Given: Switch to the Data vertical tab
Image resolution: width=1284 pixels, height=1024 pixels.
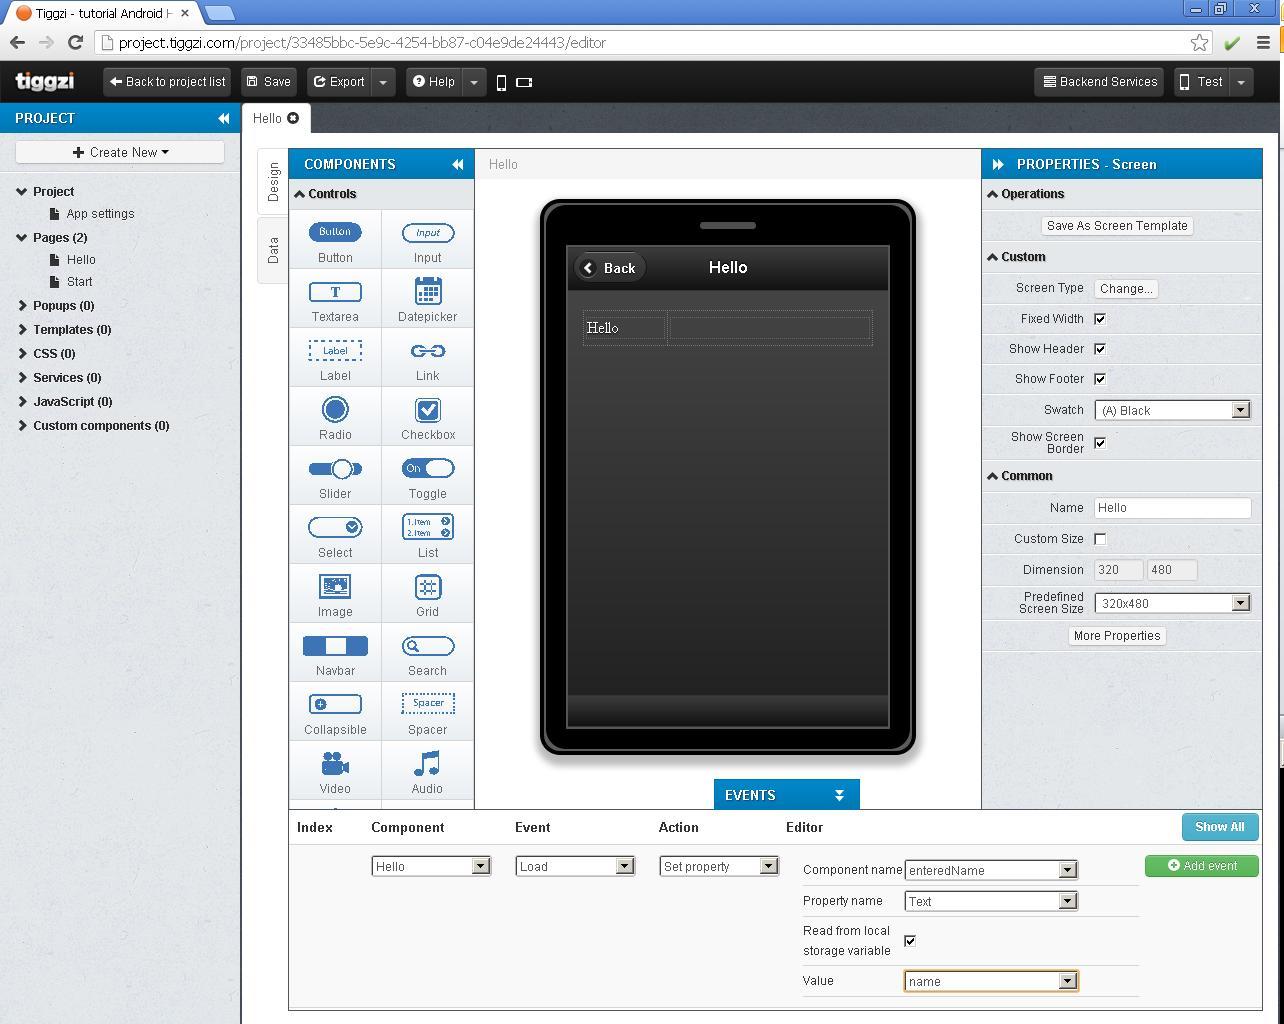Looking at the screenshot, I should click(273, 250).
